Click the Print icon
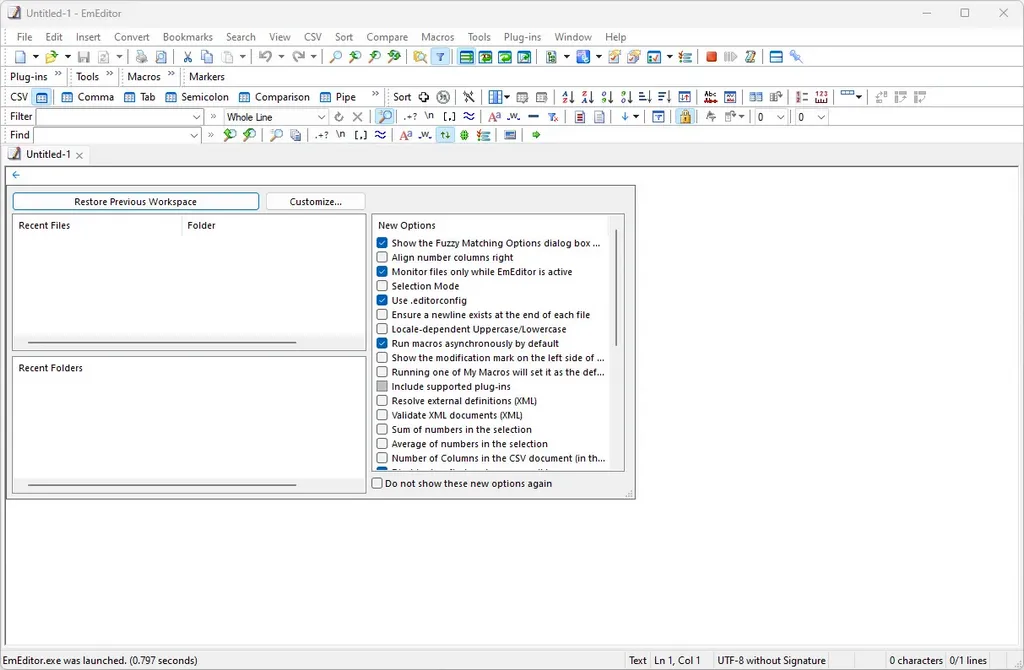1024x670 pixels. pyautogui.click(x=141, y=57)
